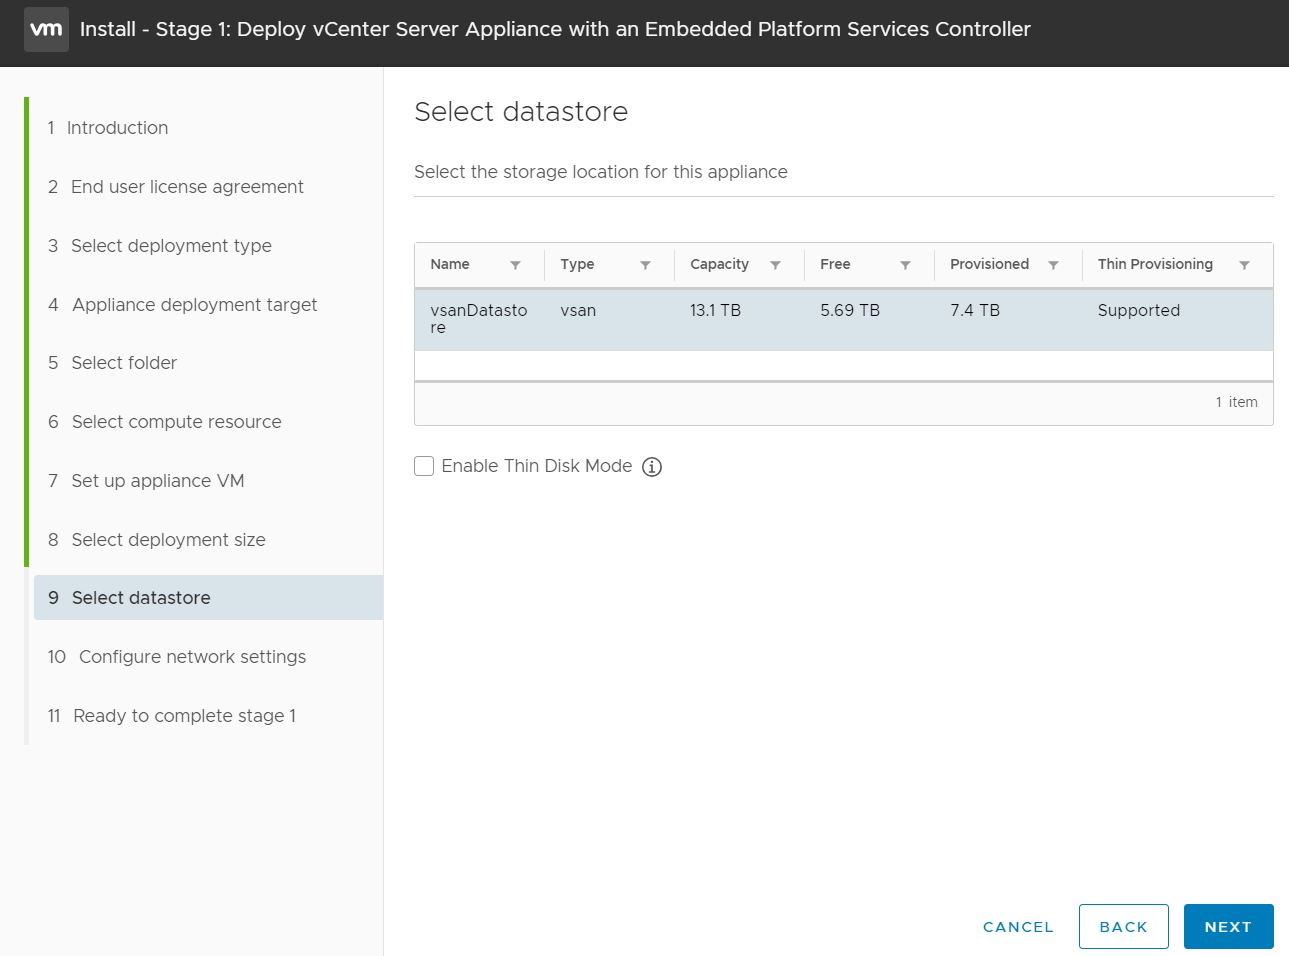Enable Thin Disk Mode checkbox

(x=424, y=466)
